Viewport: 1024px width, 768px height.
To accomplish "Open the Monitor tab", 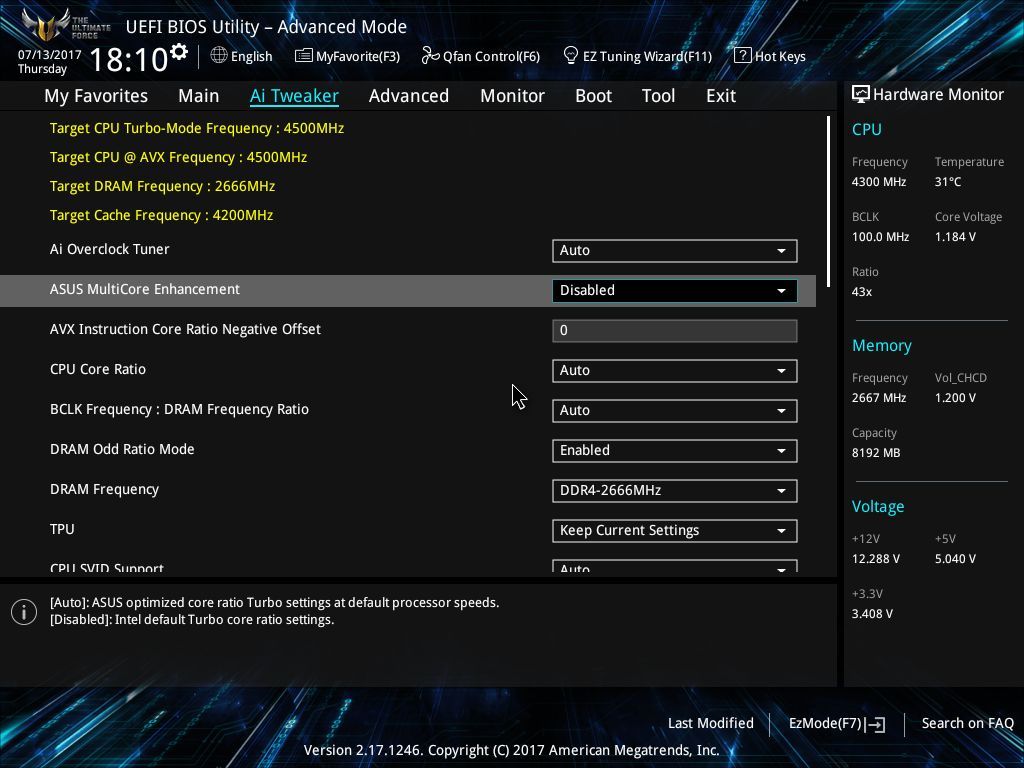I will click(513, 96).
